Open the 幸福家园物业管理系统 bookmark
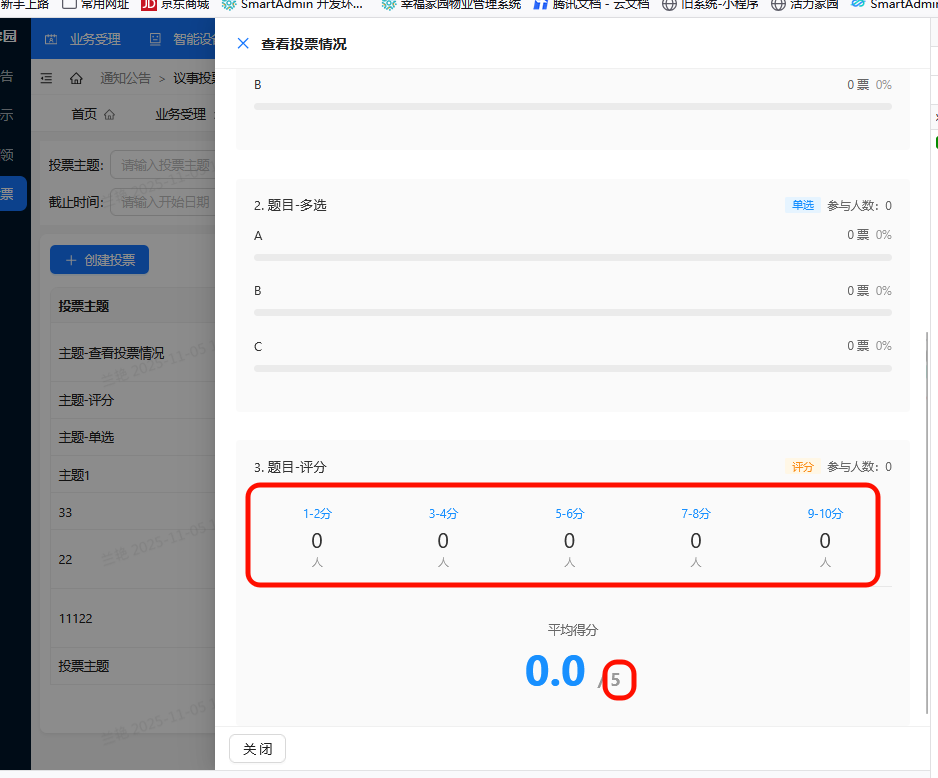Image resolution: width=938 pixels, height=778 pixels. [450, 4]
